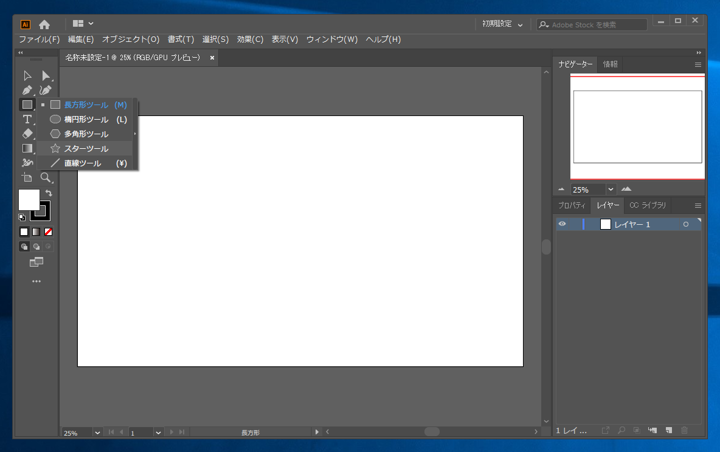This screenshot has height=452, width=720.
Task: Switch to the 情報 tab
Action: point(610,64)
